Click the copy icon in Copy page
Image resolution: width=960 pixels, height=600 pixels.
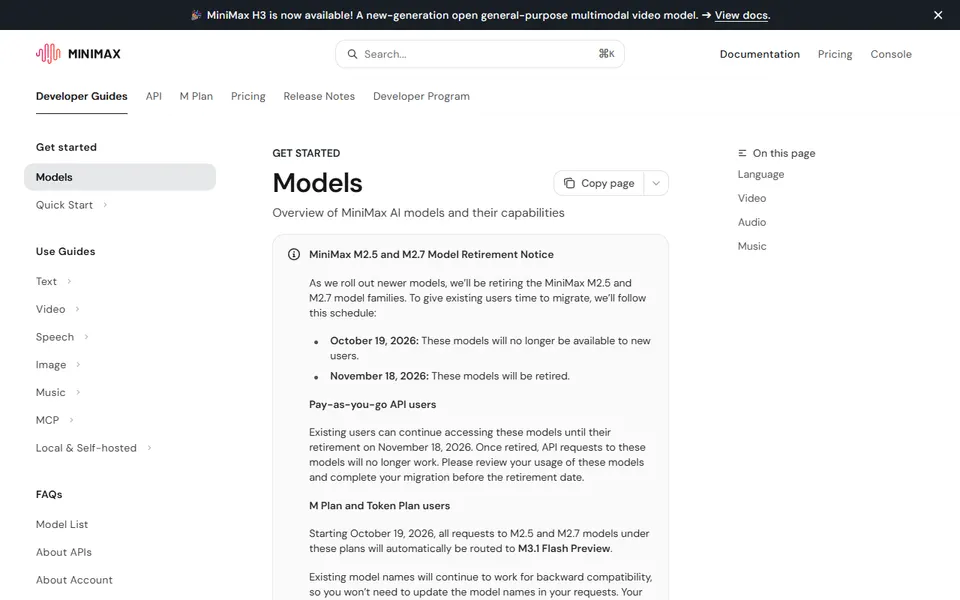(x=569, y=183)
